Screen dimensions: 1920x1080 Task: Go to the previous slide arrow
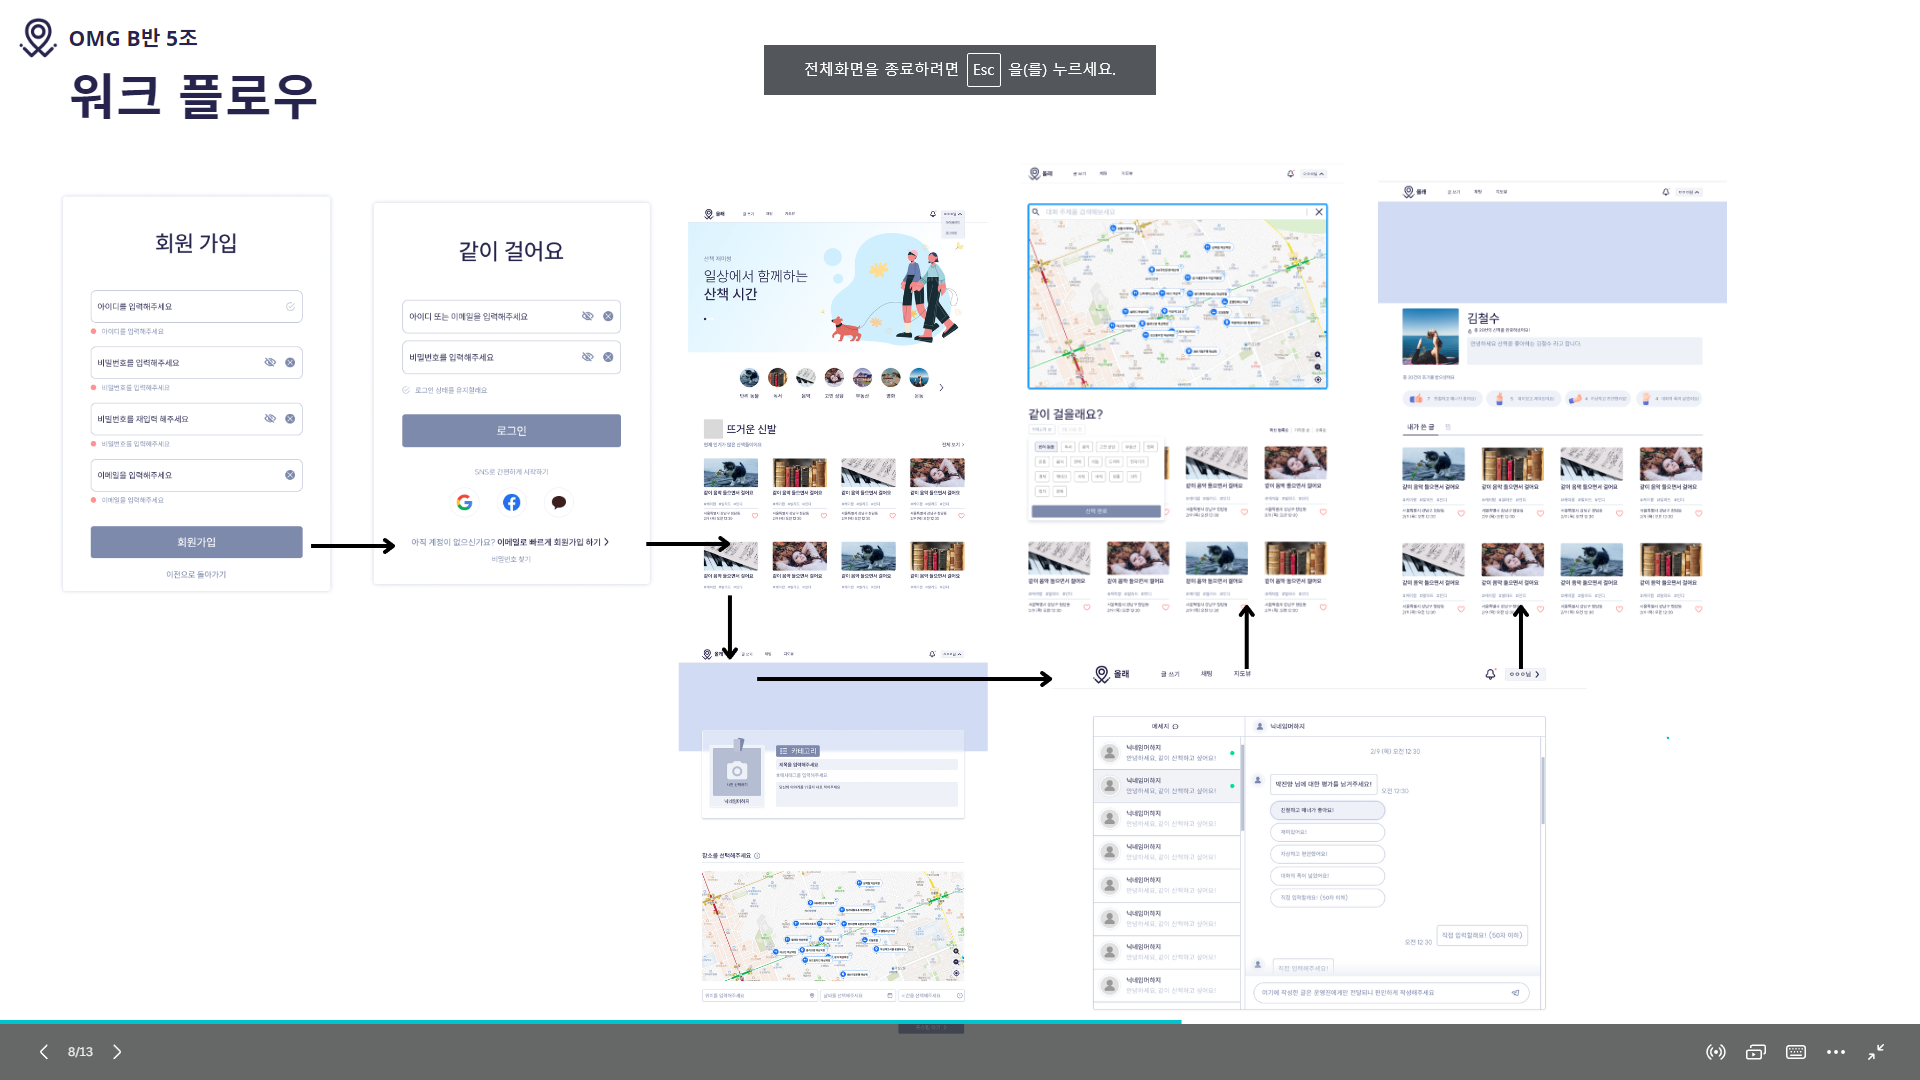click(44, 1052)
